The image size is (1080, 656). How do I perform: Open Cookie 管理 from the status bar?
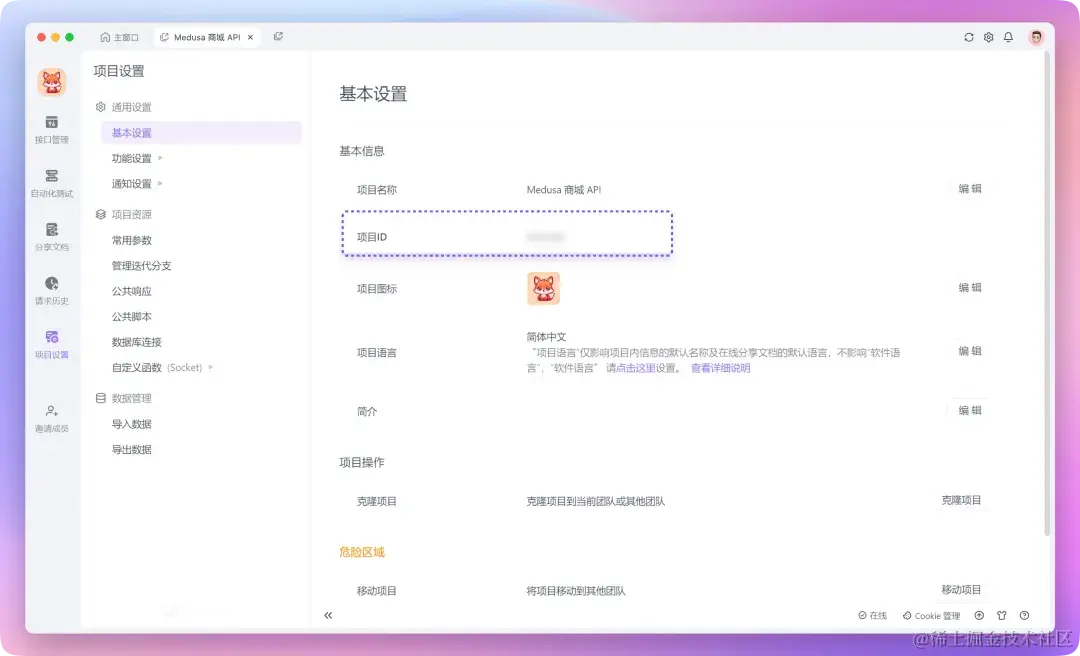930,615
